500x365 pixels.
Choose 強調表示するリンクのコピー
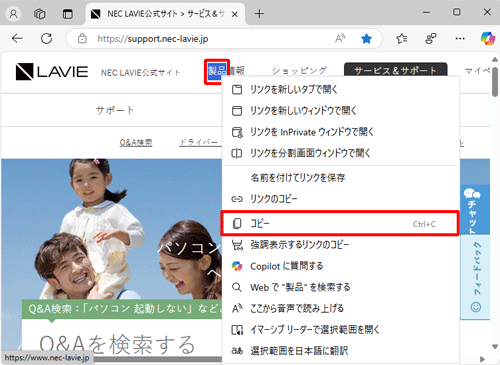[341, 245]
